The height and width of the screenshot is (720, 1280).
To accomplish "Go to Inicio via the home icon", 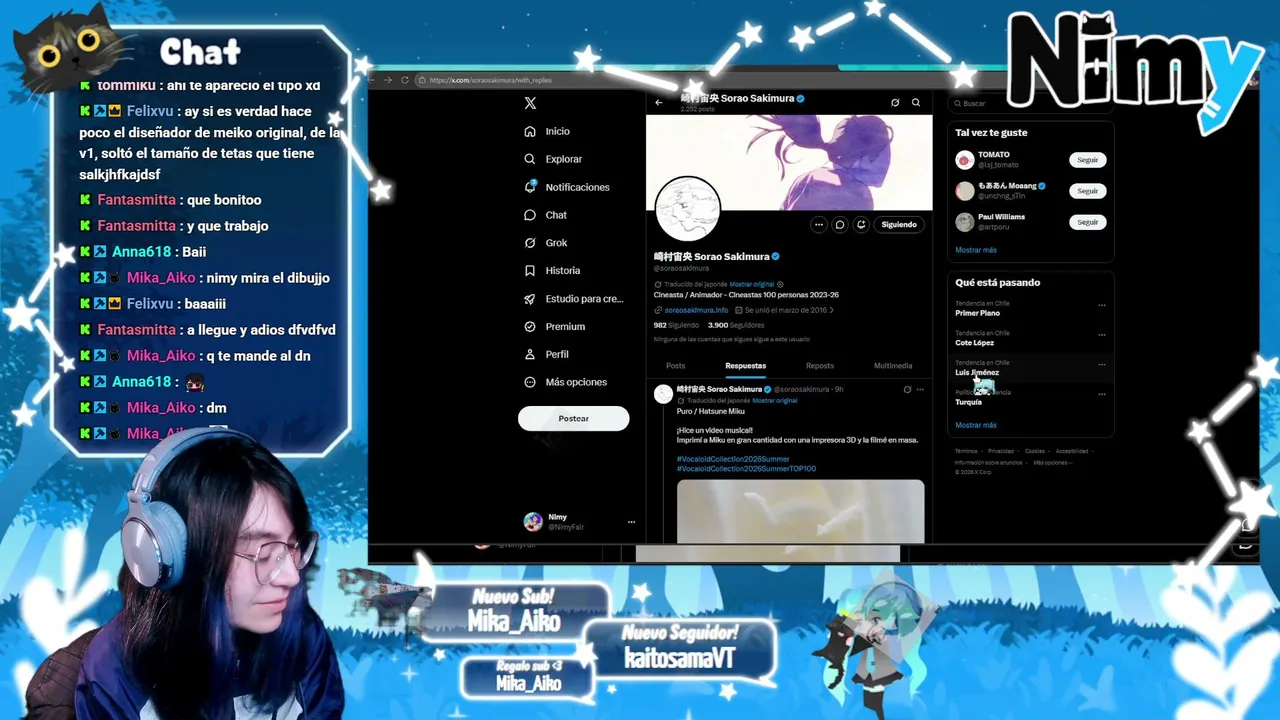I will [x=530, y=131].
